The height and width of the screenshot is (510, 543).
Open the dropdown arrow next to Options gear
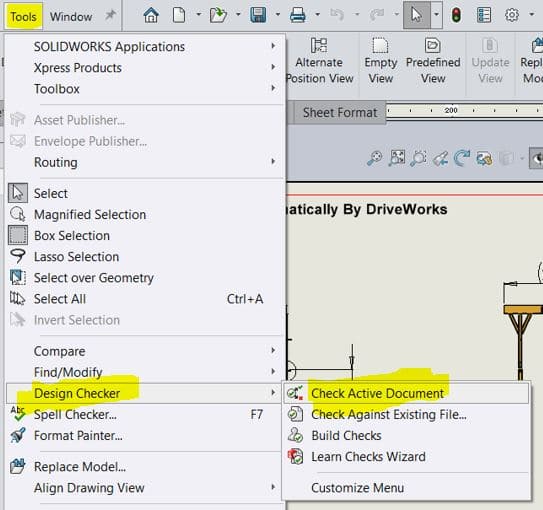pos(532,15)
